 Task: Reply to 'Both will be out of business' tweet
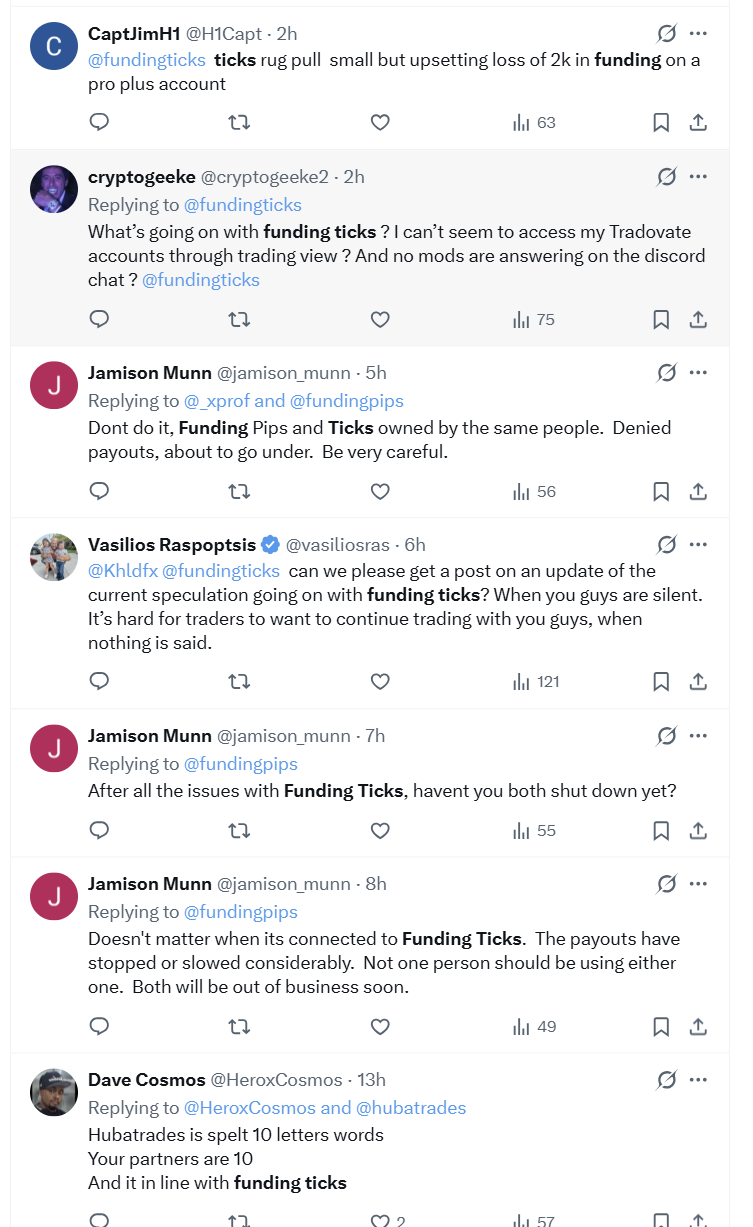[x=99, y=1026]
